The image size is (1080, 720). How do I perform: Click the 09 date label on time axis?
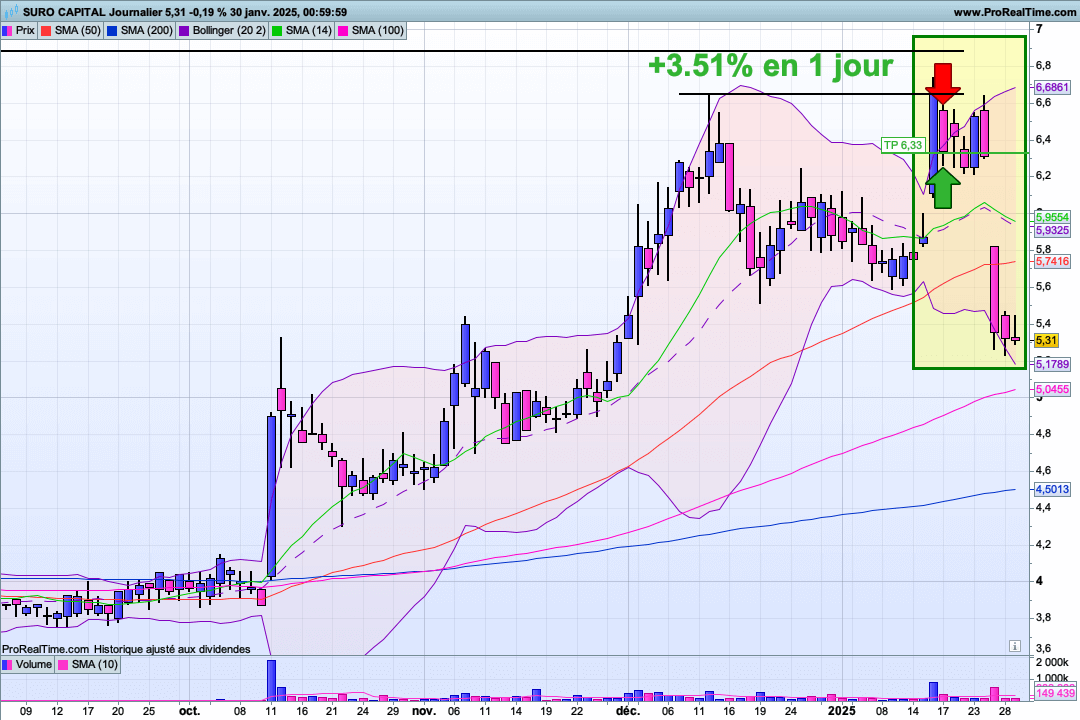pos(26,711)
